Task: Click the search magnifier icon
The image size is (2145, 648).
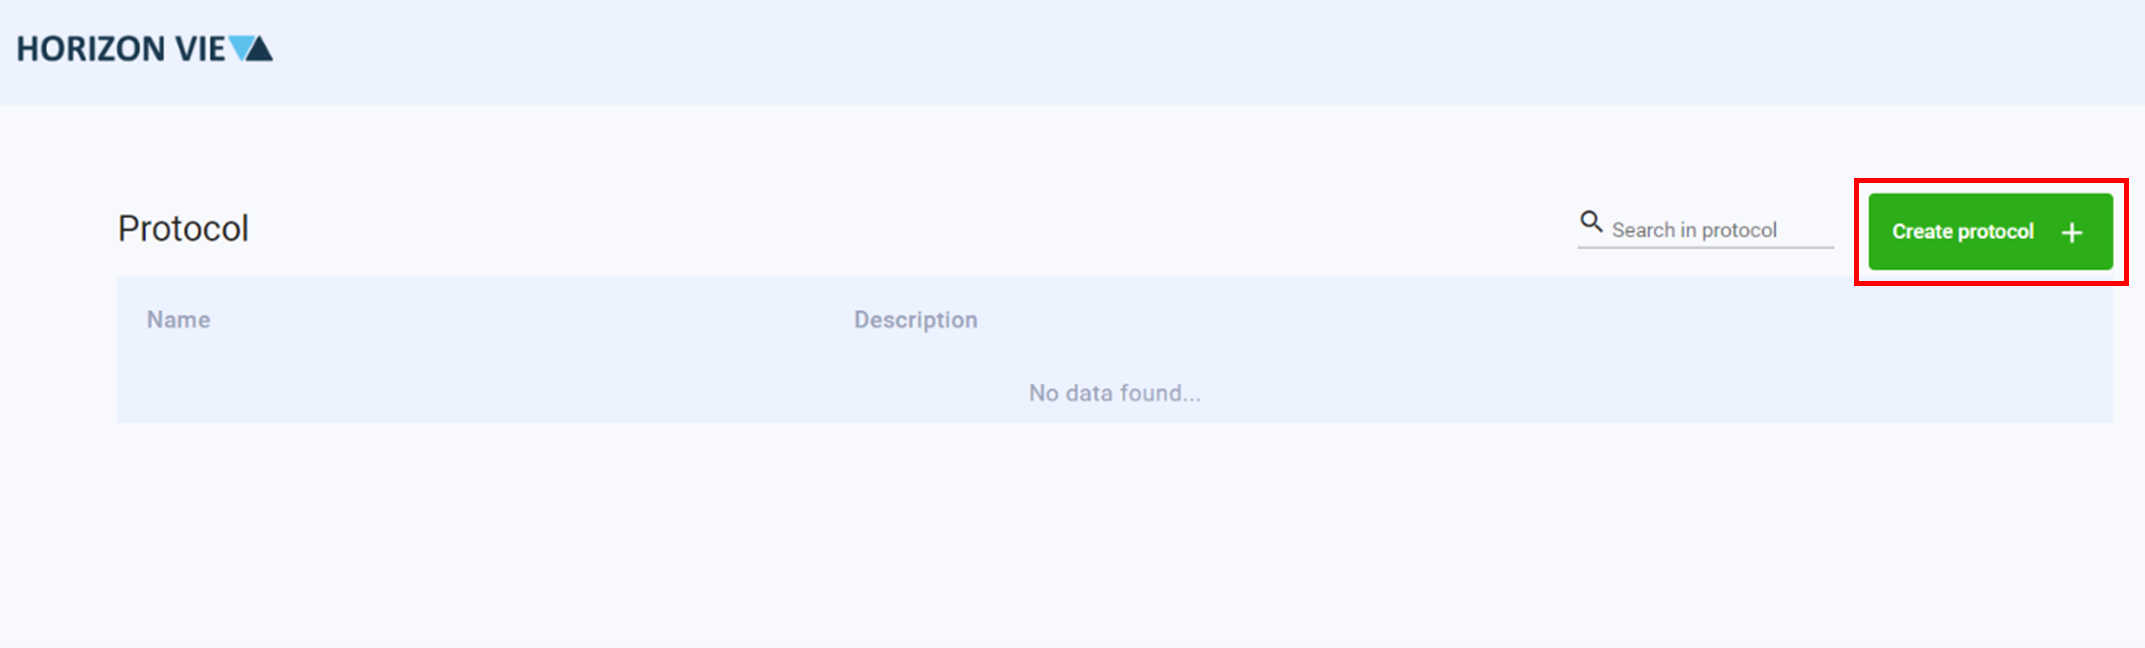Action: 1590,221
